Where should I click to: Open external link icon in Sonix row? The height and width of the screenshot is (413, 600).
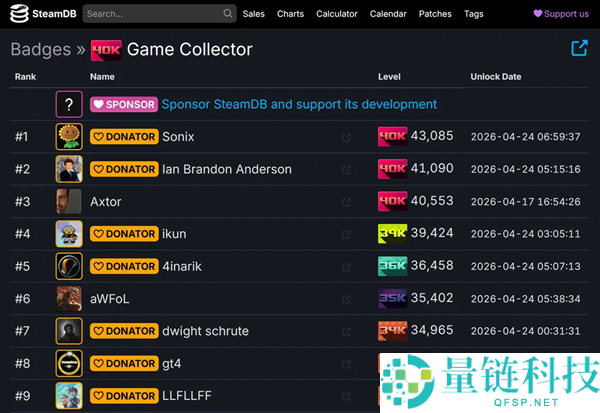tap(346, 137)
